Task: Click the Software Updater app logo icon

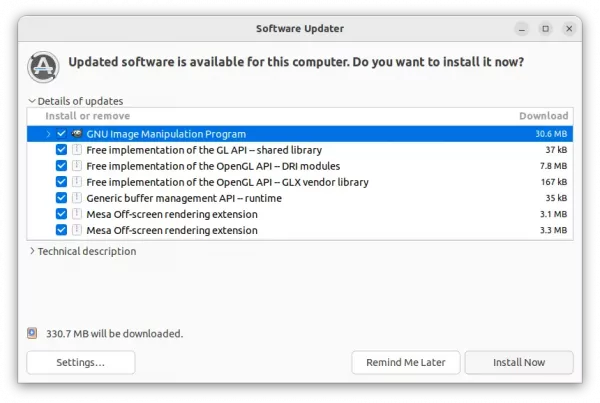Action: (43, 67)
